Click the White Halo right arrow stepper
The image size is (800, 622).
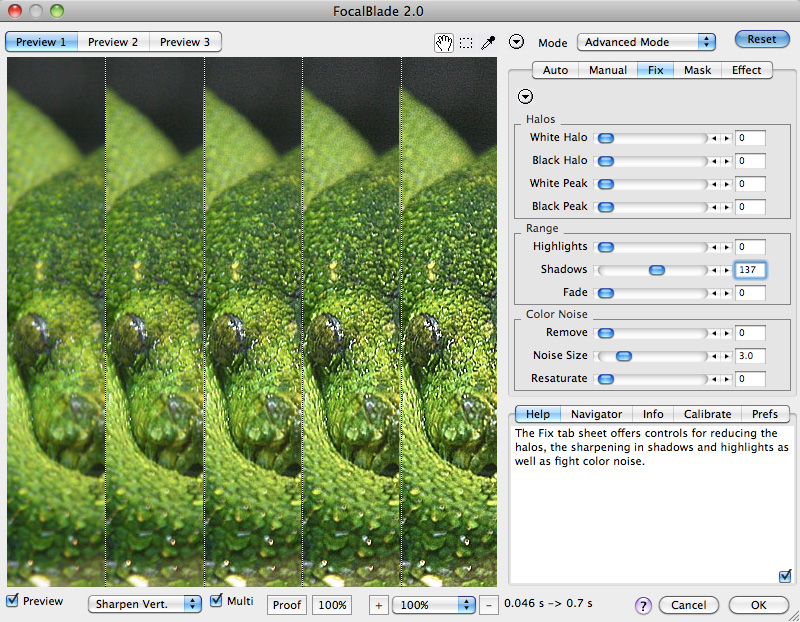pos(727,138)
